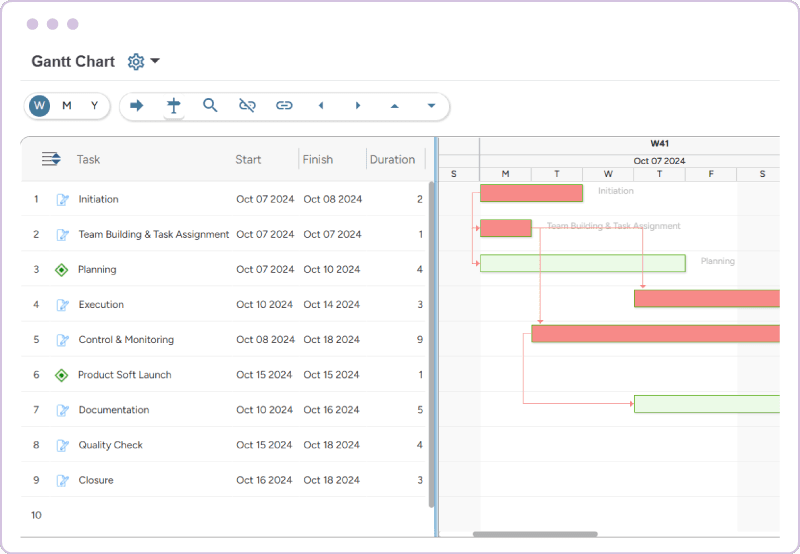This screenshot has width=800, height=554.
Task: Click the down triangle move-down icon
Action: [x=431, y=106]
